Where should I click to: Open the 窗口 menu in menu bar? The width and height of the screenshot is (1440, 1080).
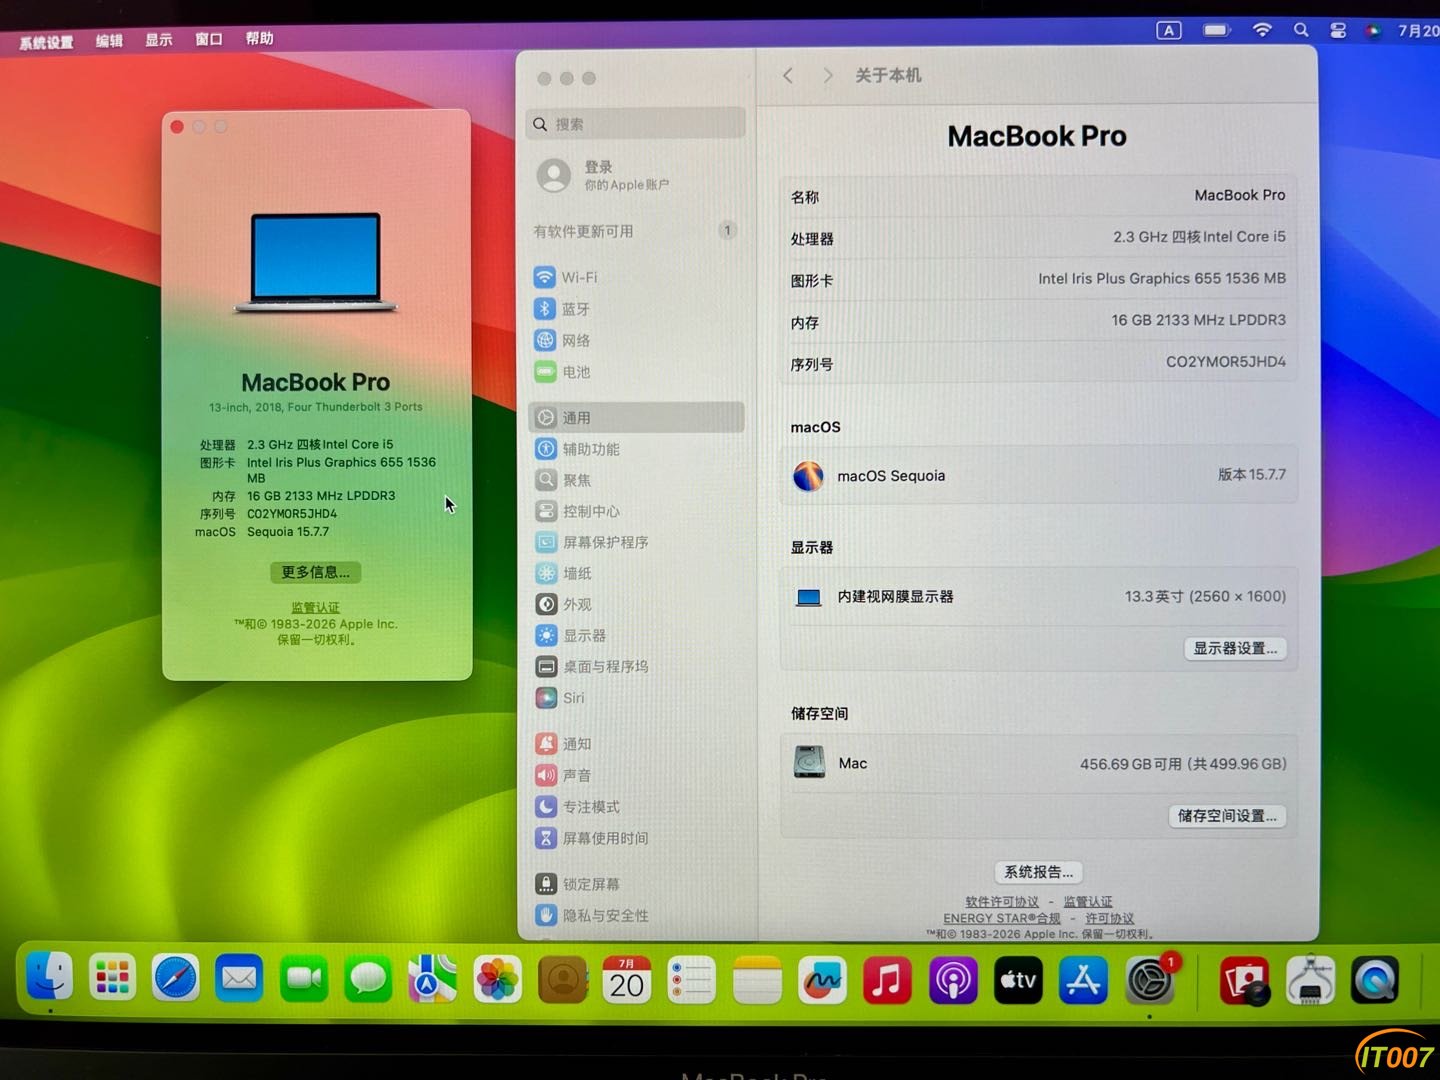[x=209, y=39]
